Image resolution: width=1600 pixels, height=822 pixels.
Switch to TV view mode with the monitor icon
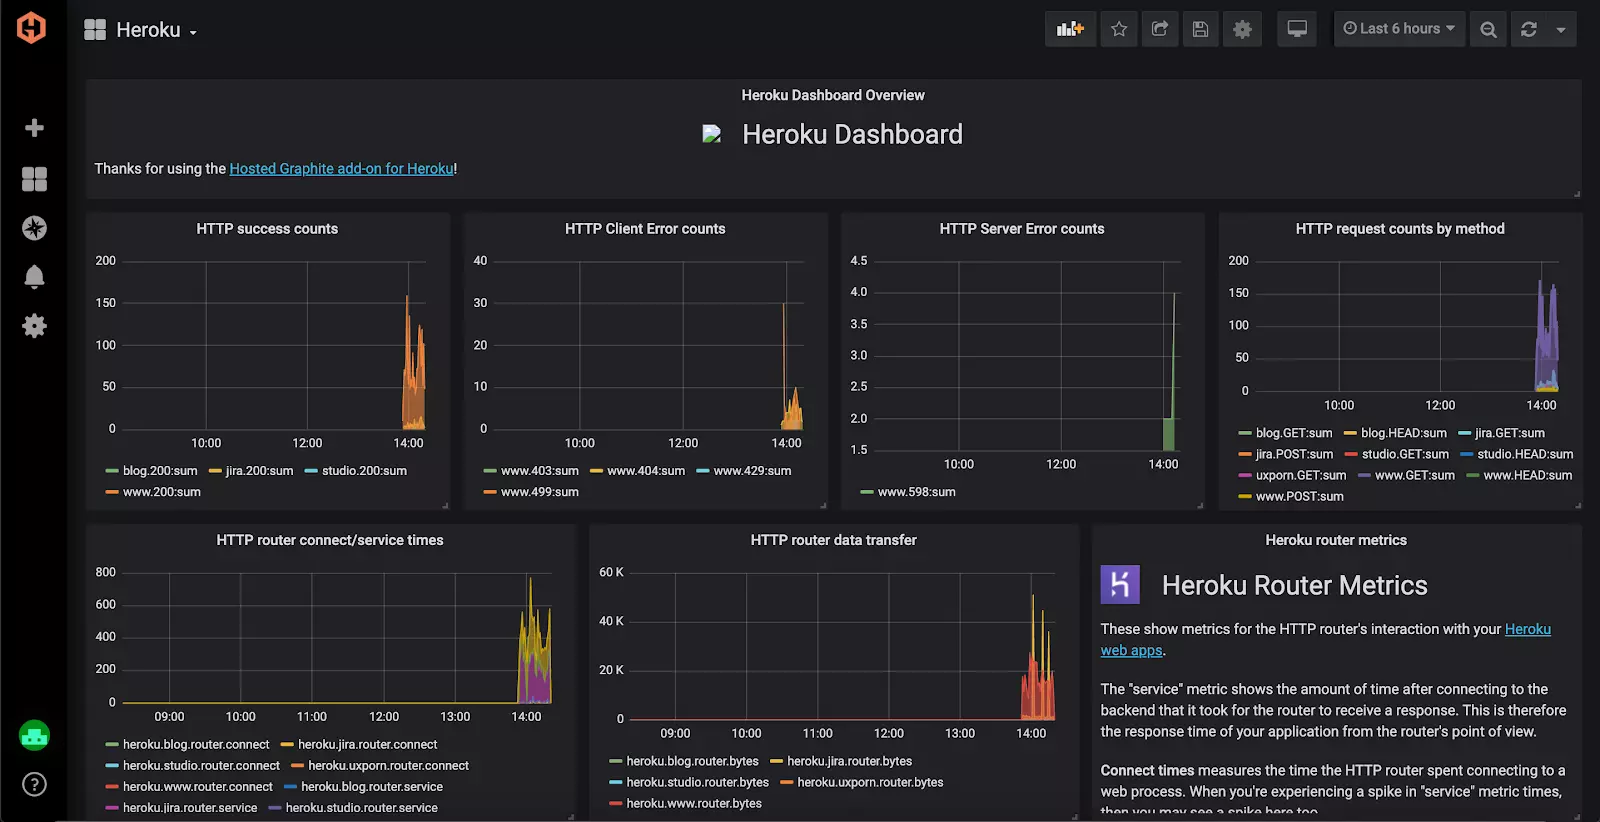[1297, 29]
